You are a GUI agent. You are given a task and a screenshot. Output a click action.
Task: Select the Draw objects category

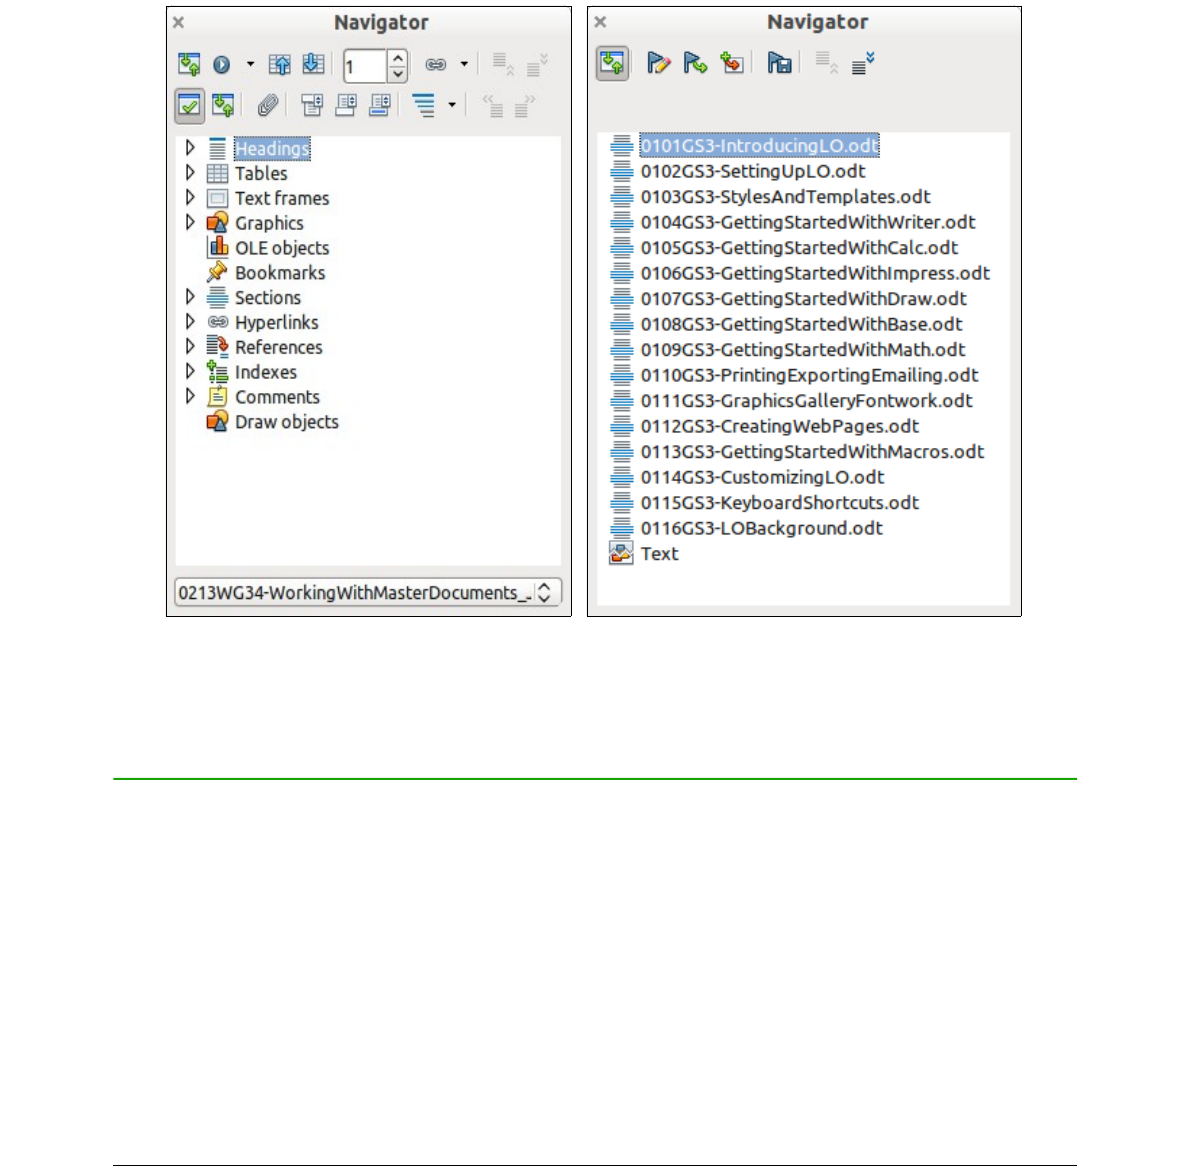pyautogui.click(x=287, y=422)
